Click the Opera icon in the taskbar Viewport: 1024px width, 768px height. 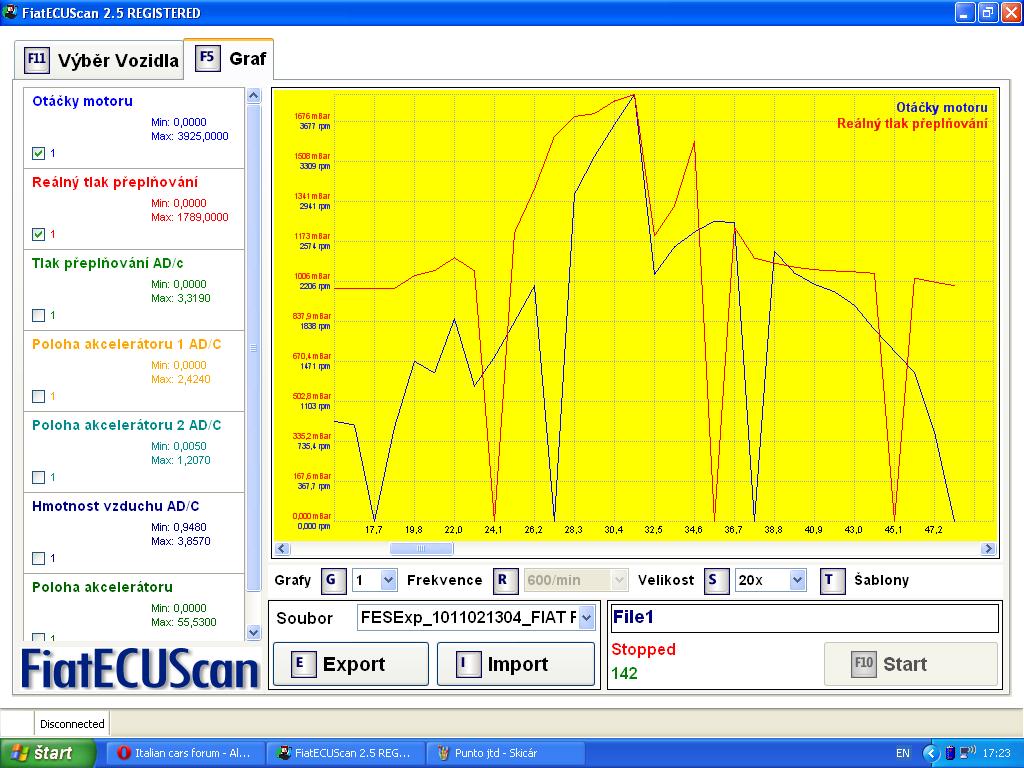pos(123,753)
